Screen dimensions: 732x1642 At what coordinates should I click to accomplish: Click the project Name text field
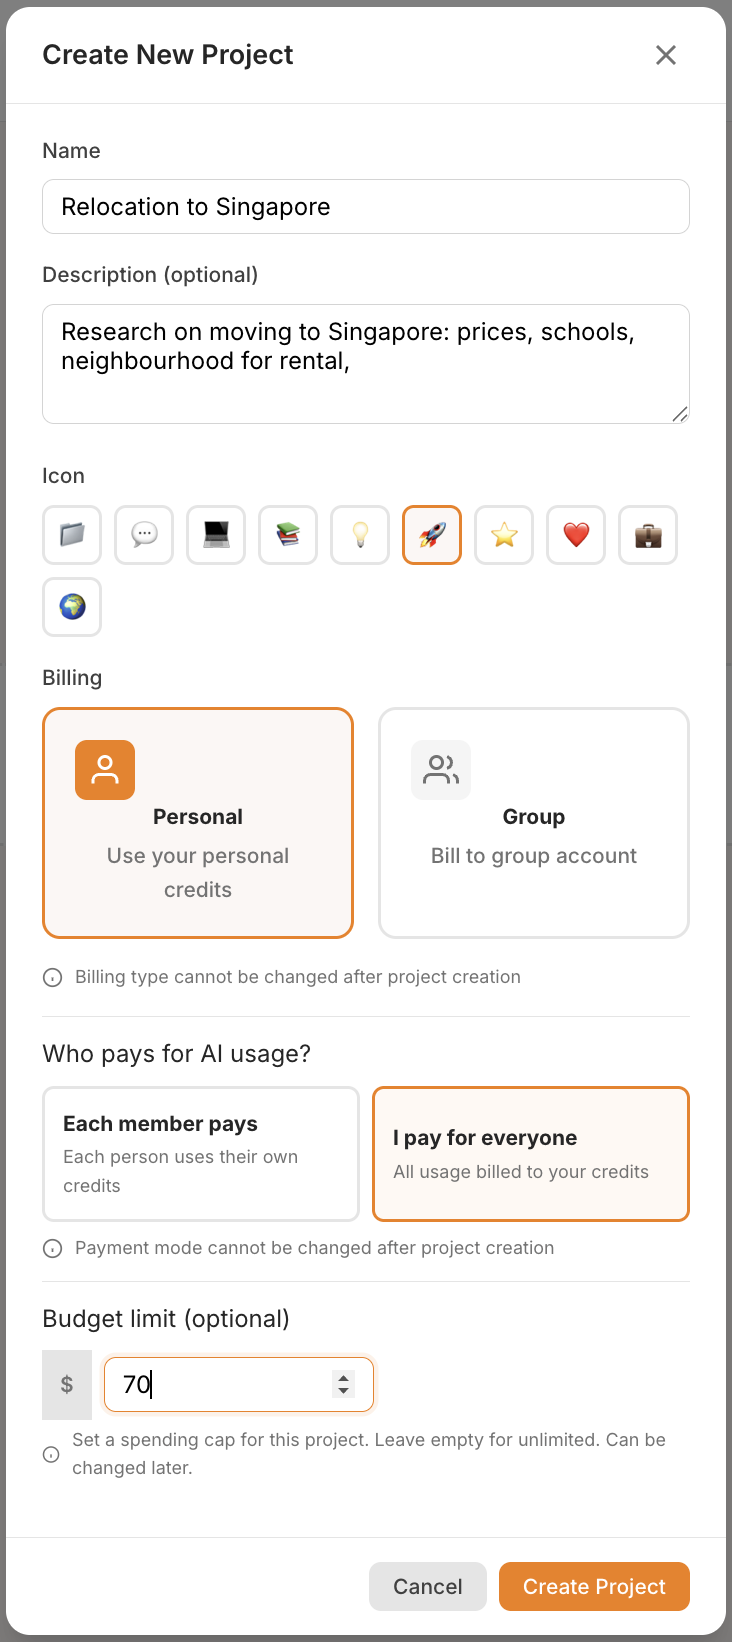pyautogui.click(x=366, y=207)
